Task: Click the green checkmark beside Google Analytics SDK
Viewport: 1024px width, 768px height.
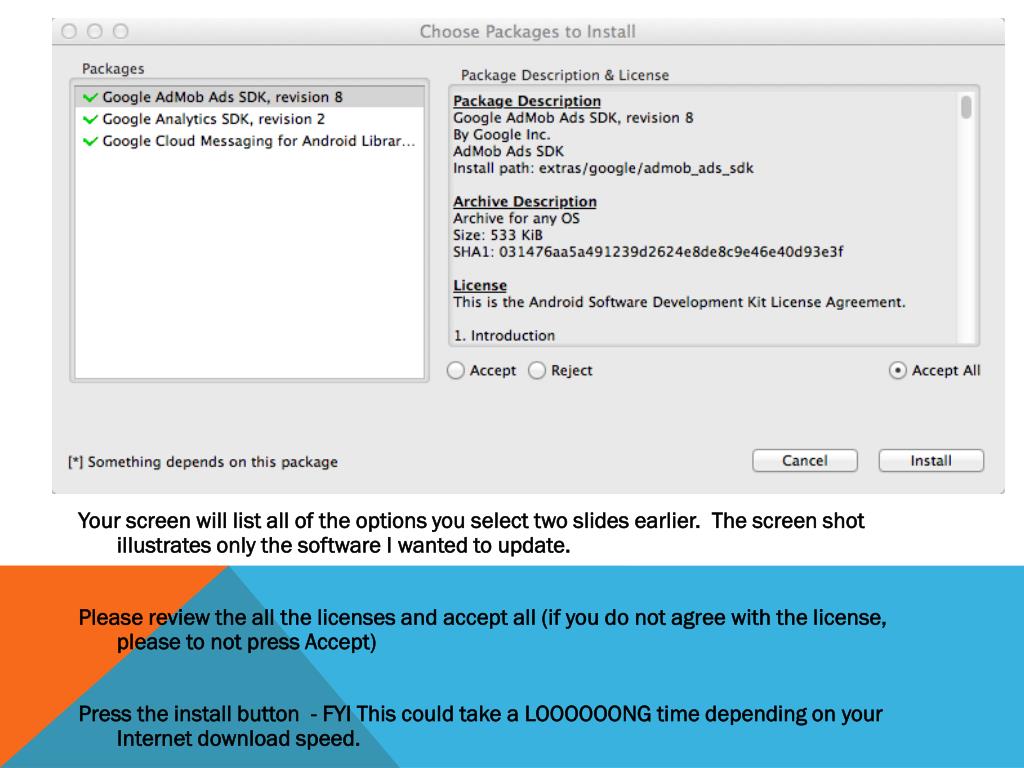Action: click(x=90, y=120)
